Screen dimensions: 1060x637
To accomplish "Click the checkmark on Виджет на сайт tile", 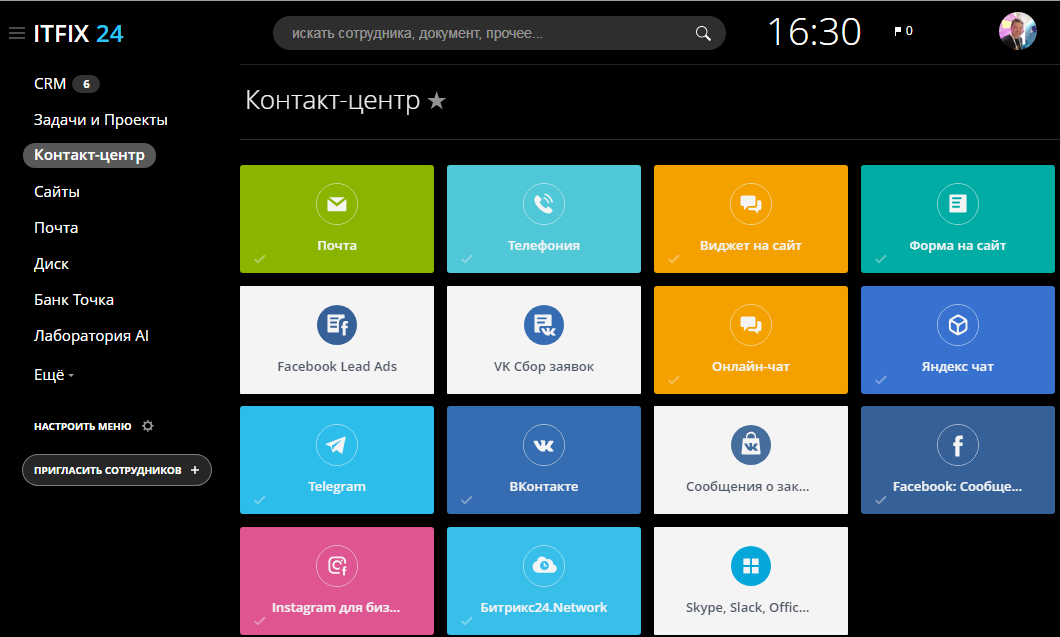I will point(673,259).
